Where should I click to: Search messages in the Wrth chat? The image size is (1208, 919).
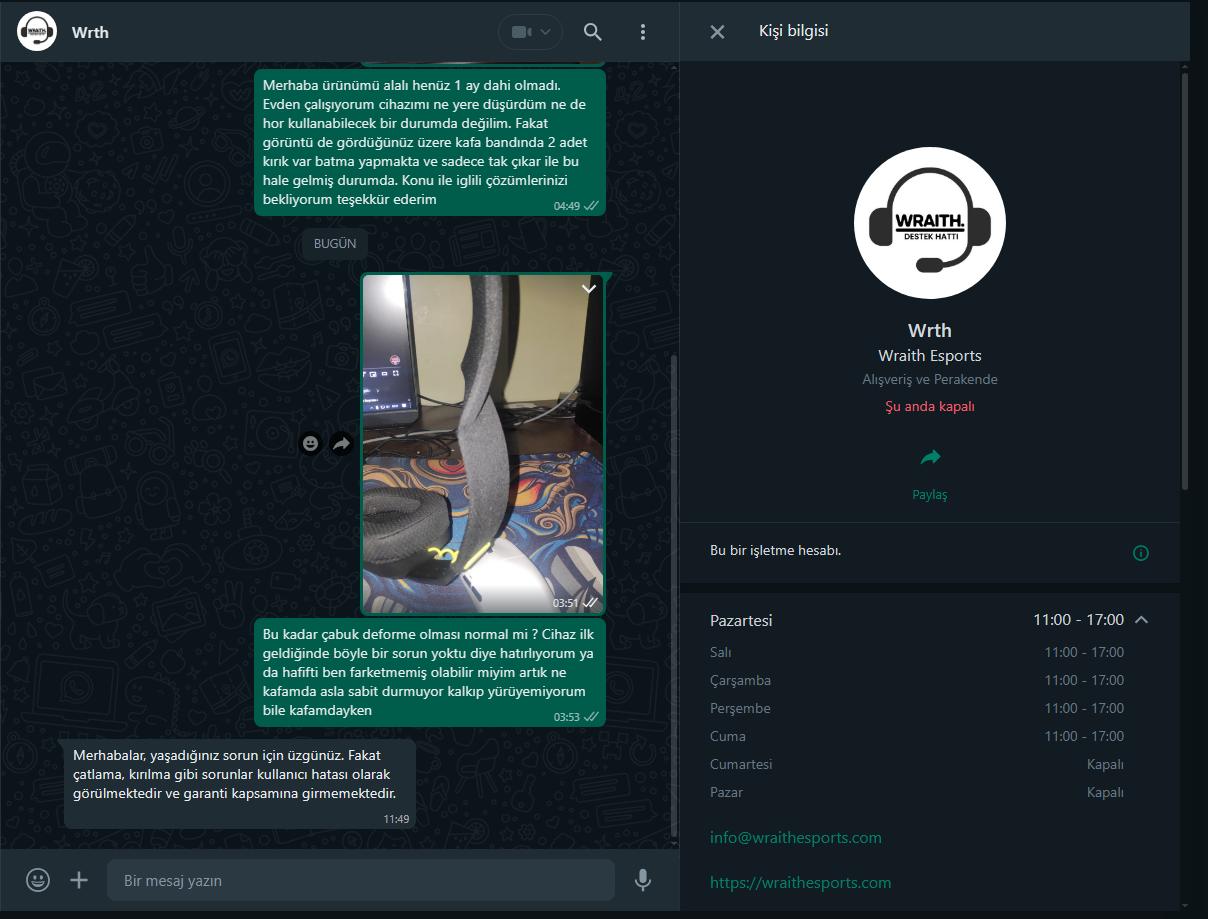pos(592,31)
